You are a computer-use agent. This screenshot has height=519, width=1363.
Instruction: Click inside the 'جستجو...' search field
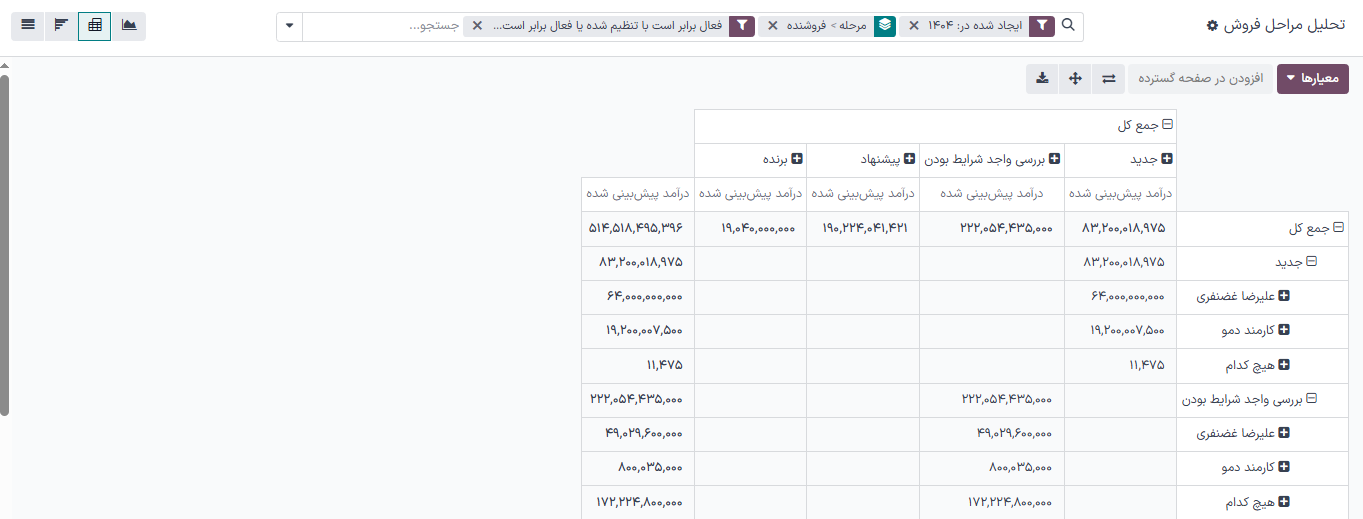point(380,26)
